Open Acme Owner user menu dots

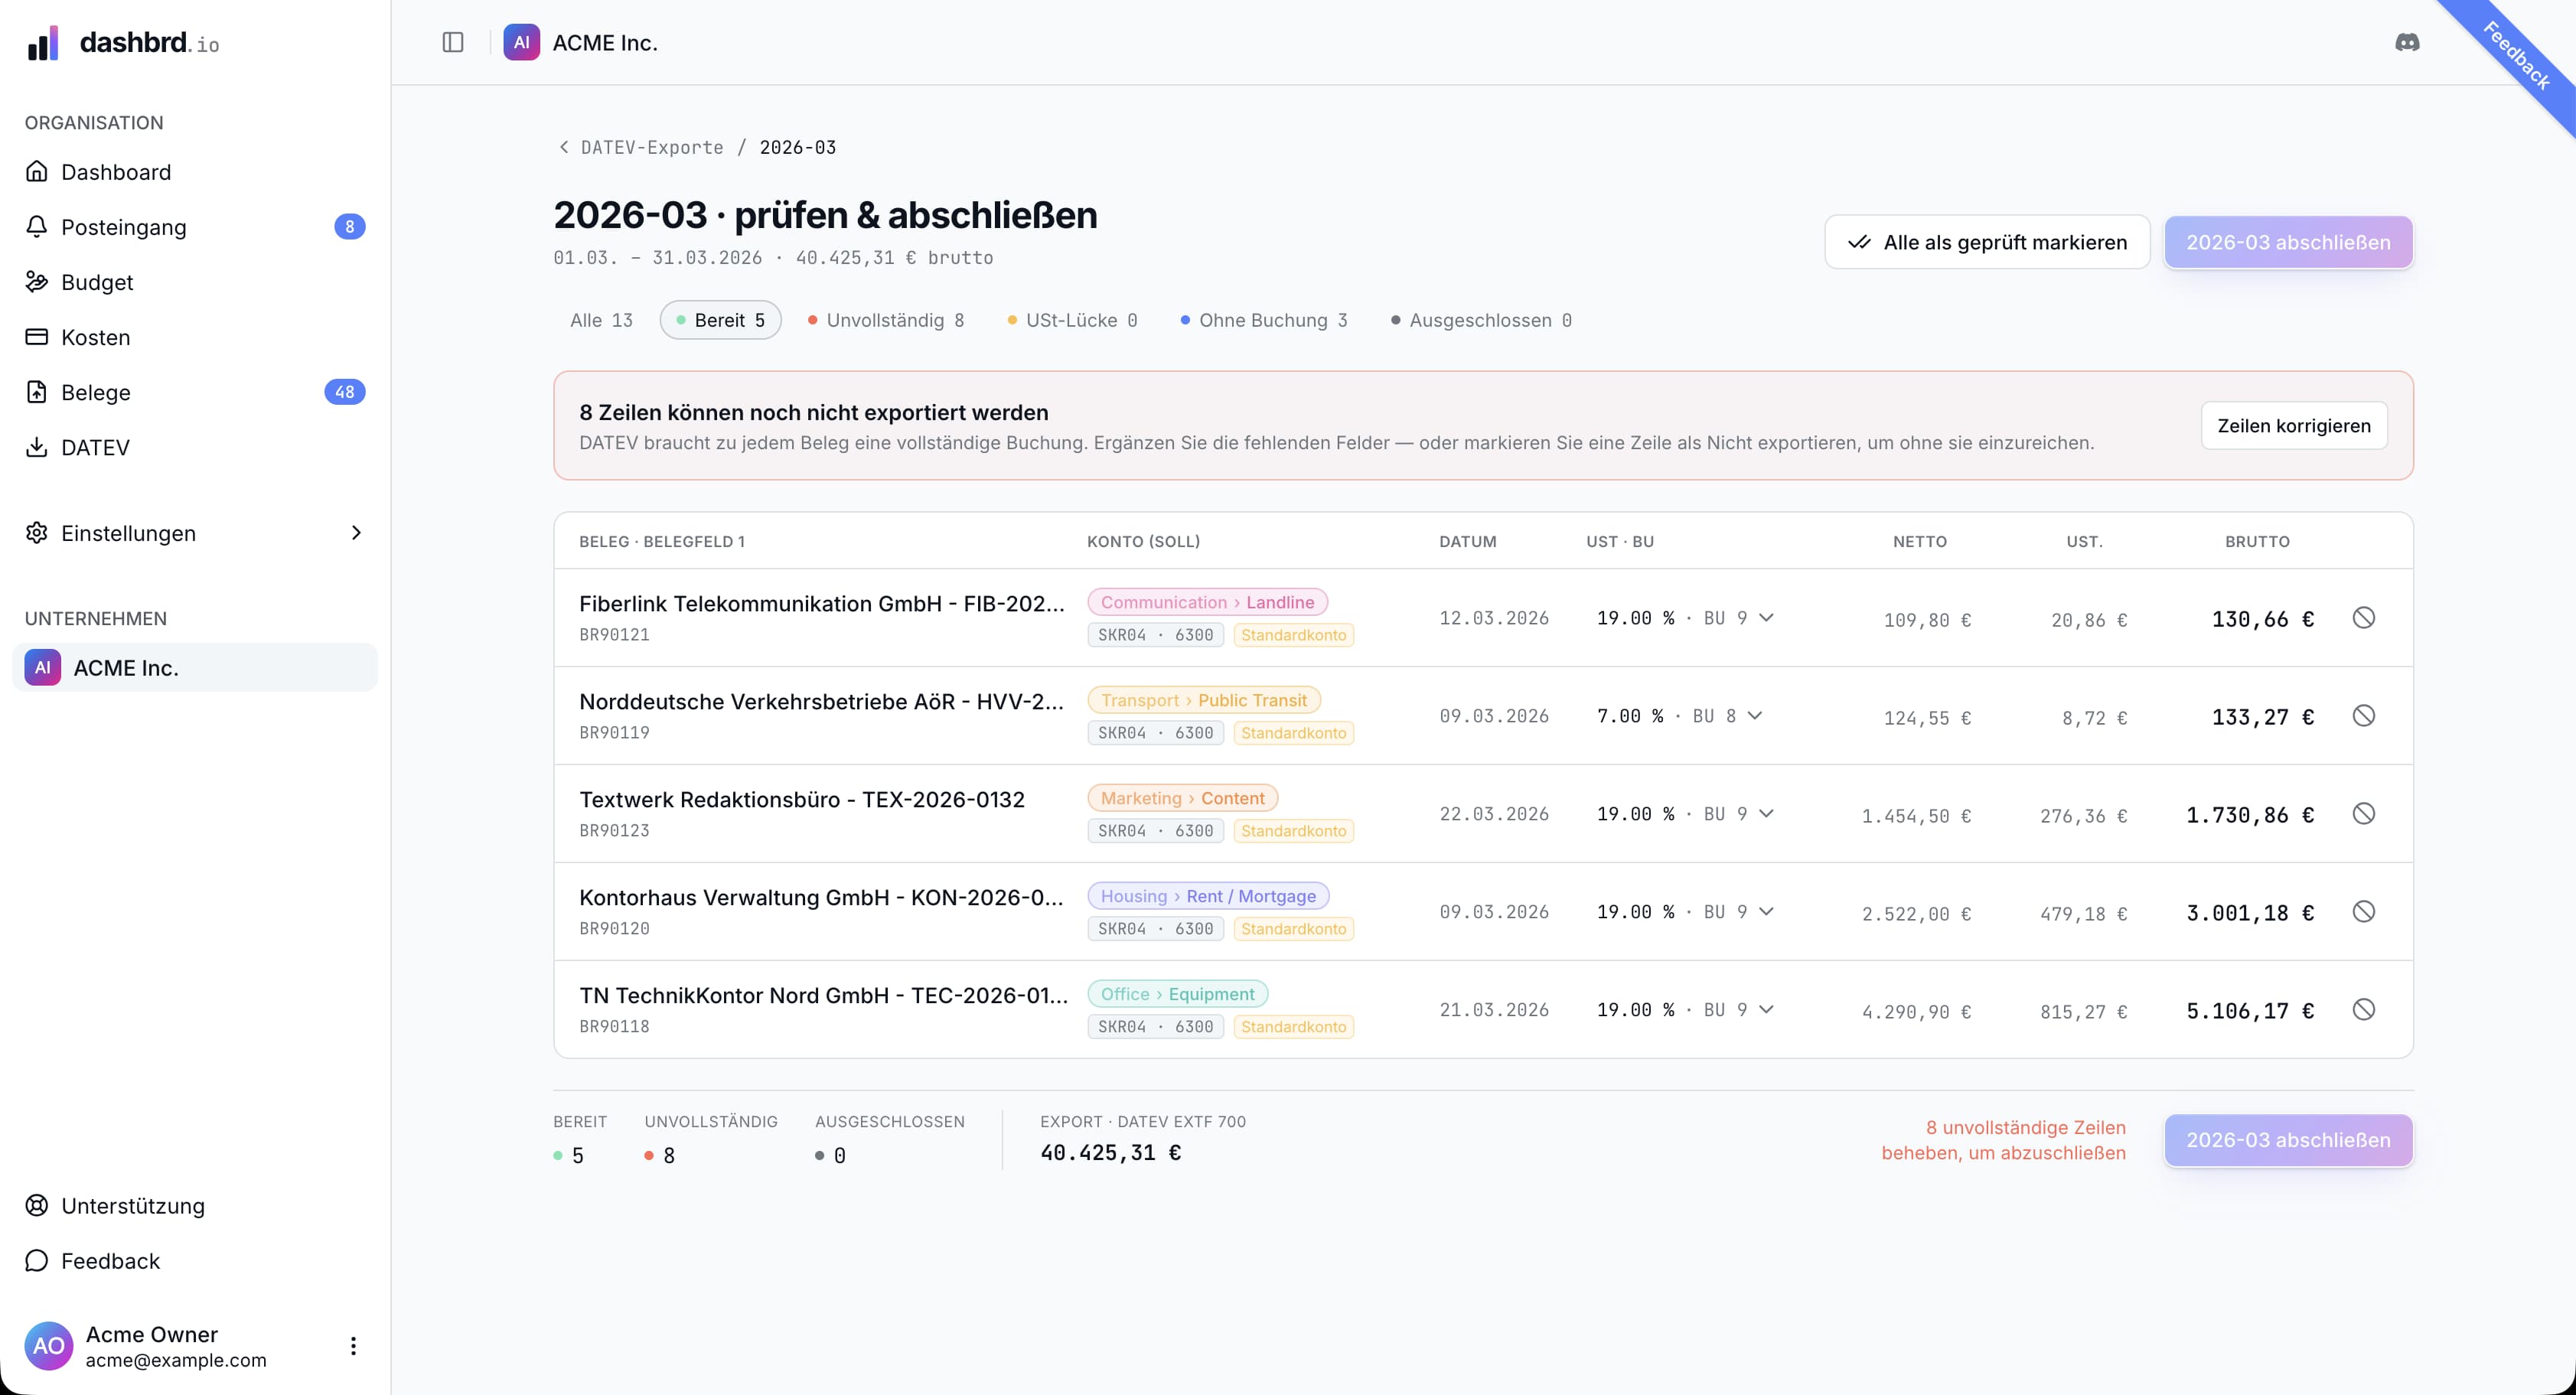tap(353, 1346)
